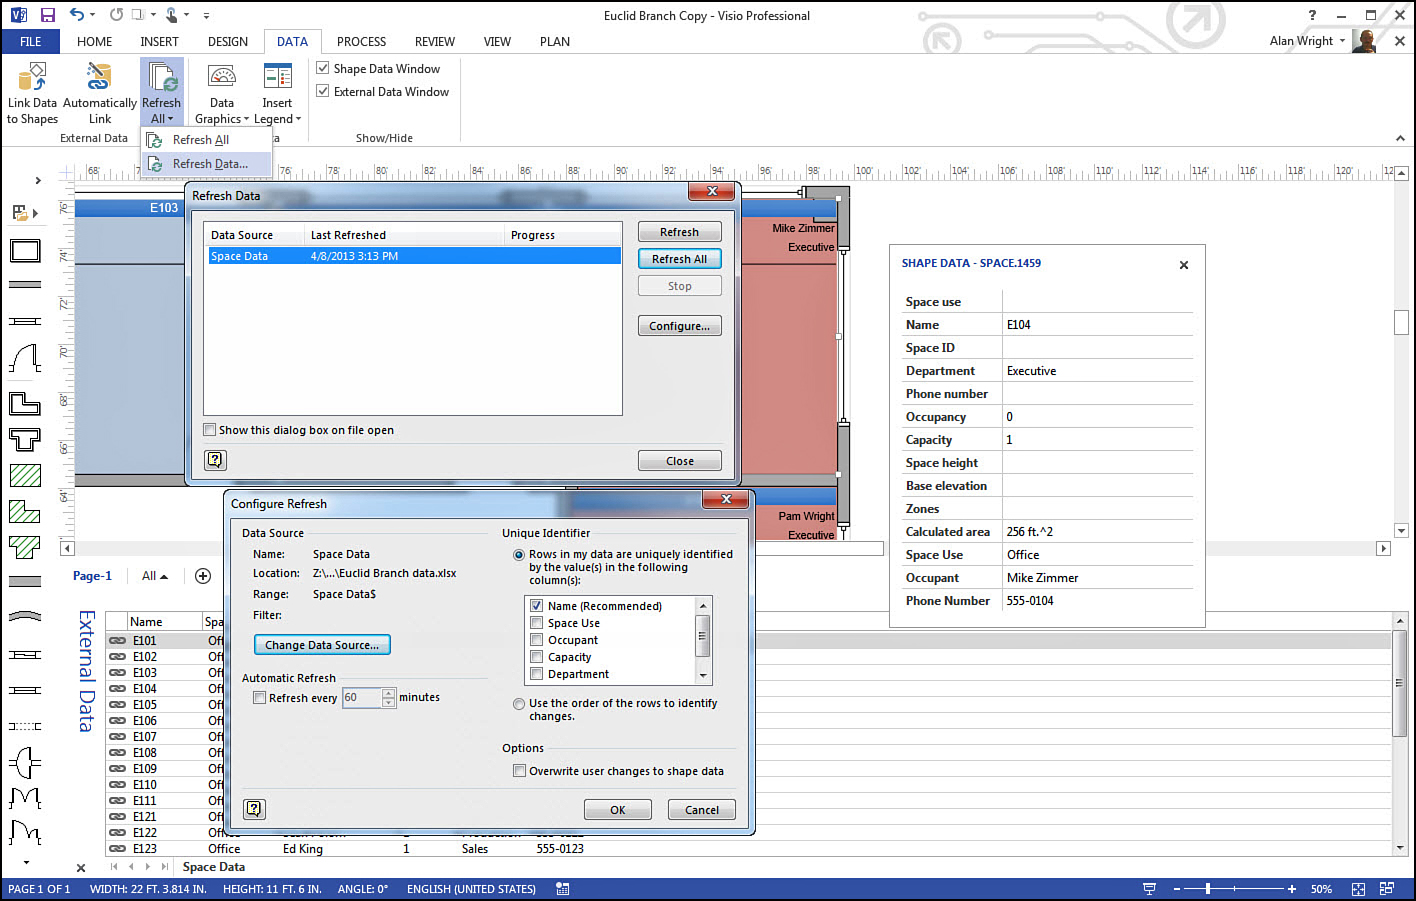The height and width of the screenshot is (901, 1416).
Task: Click Refresh button in Refresh Data dialog
Action: click(x=679, y=232)
